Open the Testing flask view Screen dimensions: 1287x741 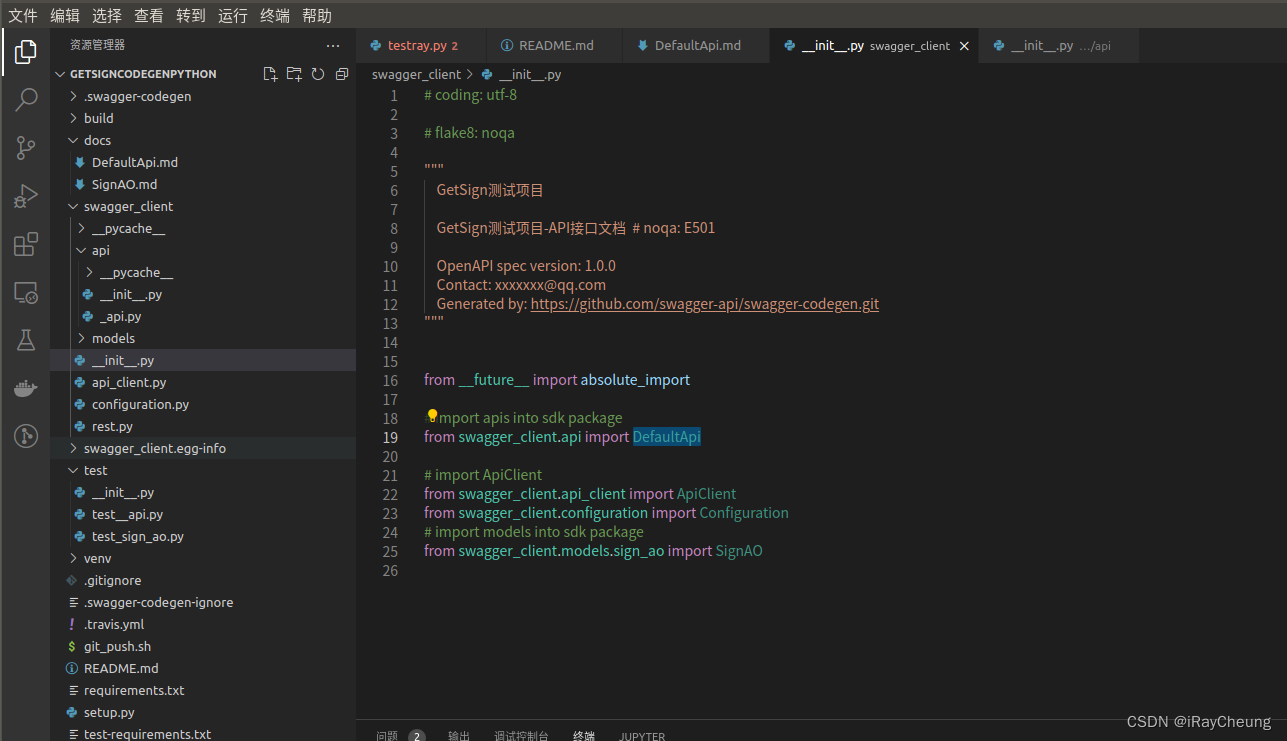click(26, 340)
